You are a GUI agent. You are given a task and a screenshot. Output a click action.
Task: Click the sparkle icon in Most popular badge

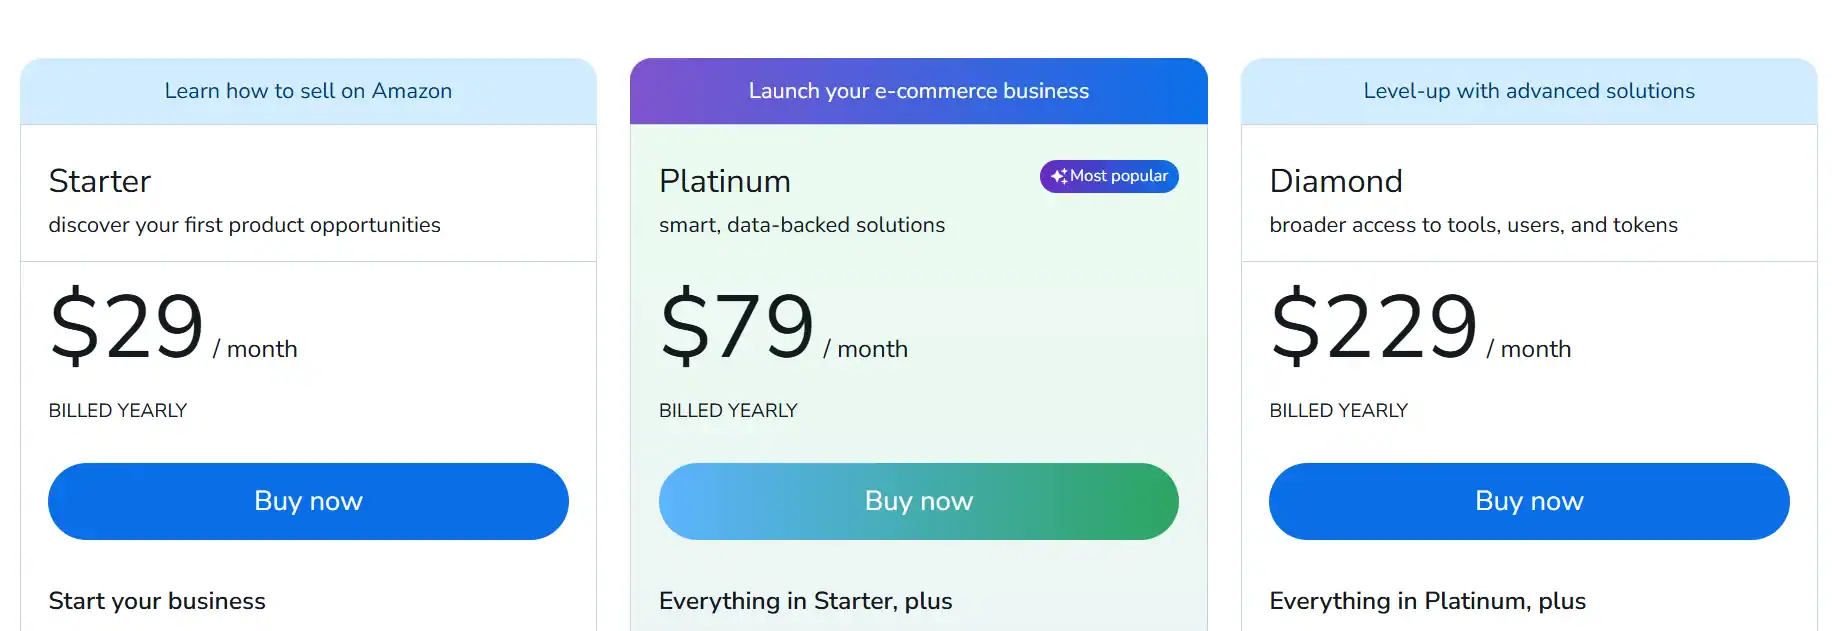click(x=1059, y=176)
